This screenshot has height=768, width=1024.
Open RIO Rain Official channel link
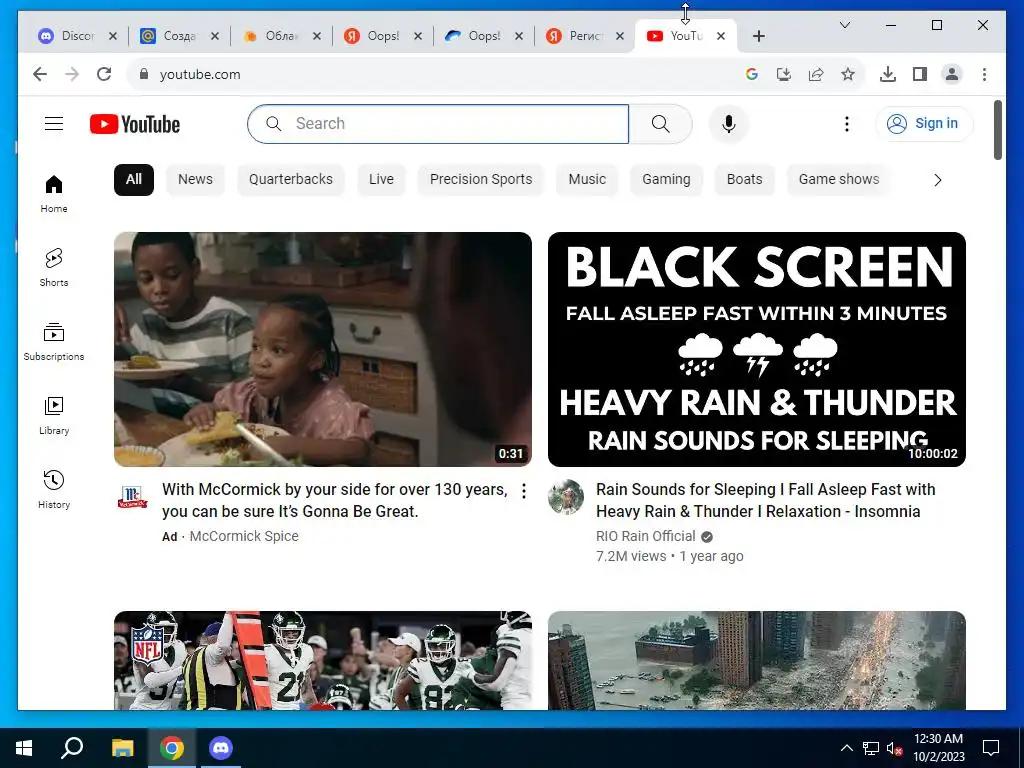[x=645, y=536]
